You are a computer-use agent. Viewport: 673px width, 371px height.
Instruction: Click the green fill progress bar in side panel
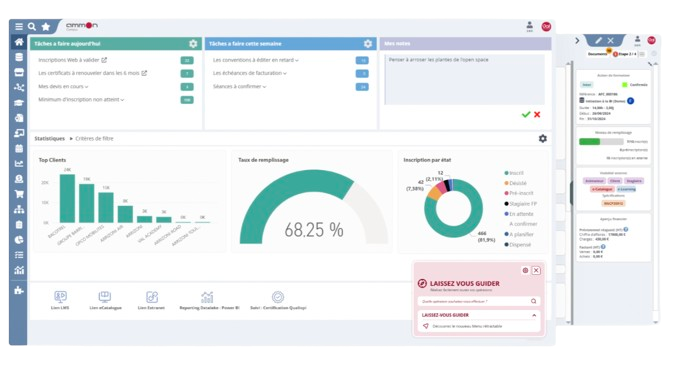pos(589,142)
